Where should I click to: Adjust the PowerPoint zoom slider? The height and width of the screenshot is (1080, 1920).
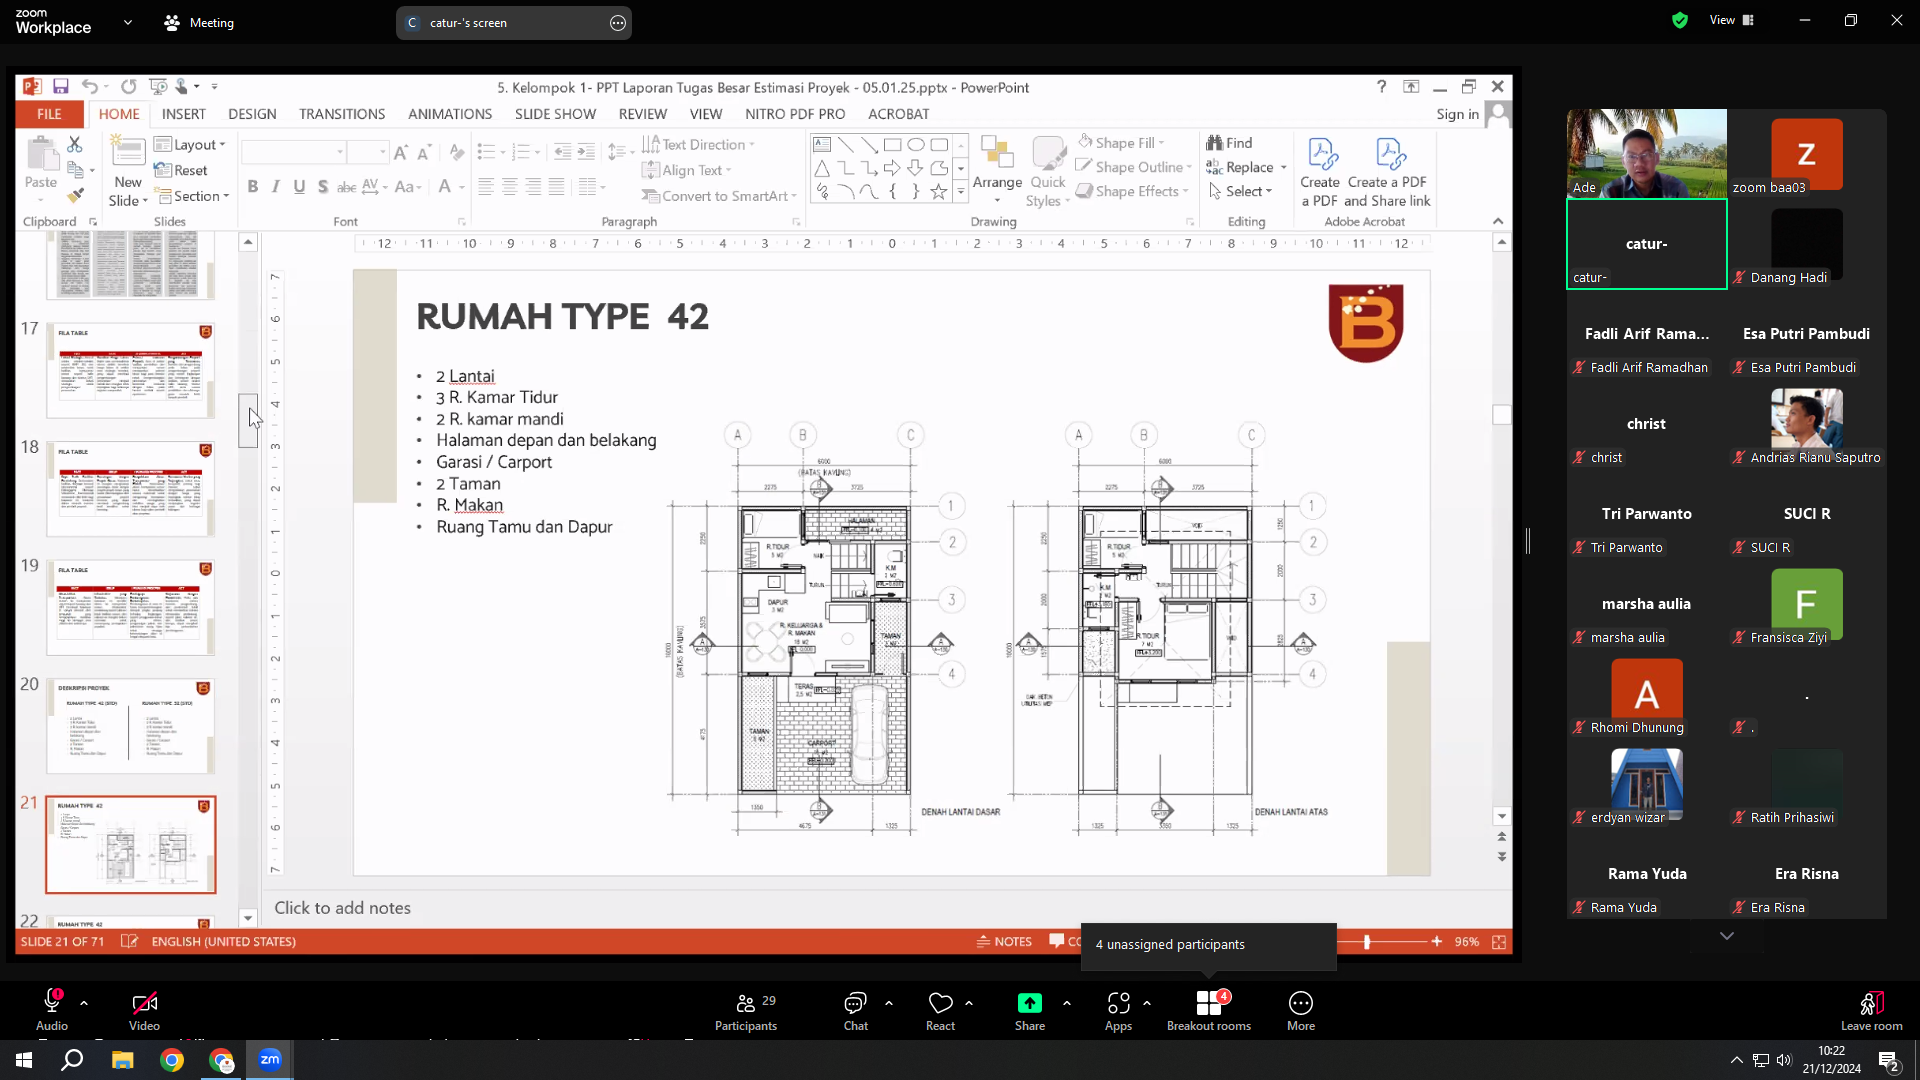point(1366,942)
